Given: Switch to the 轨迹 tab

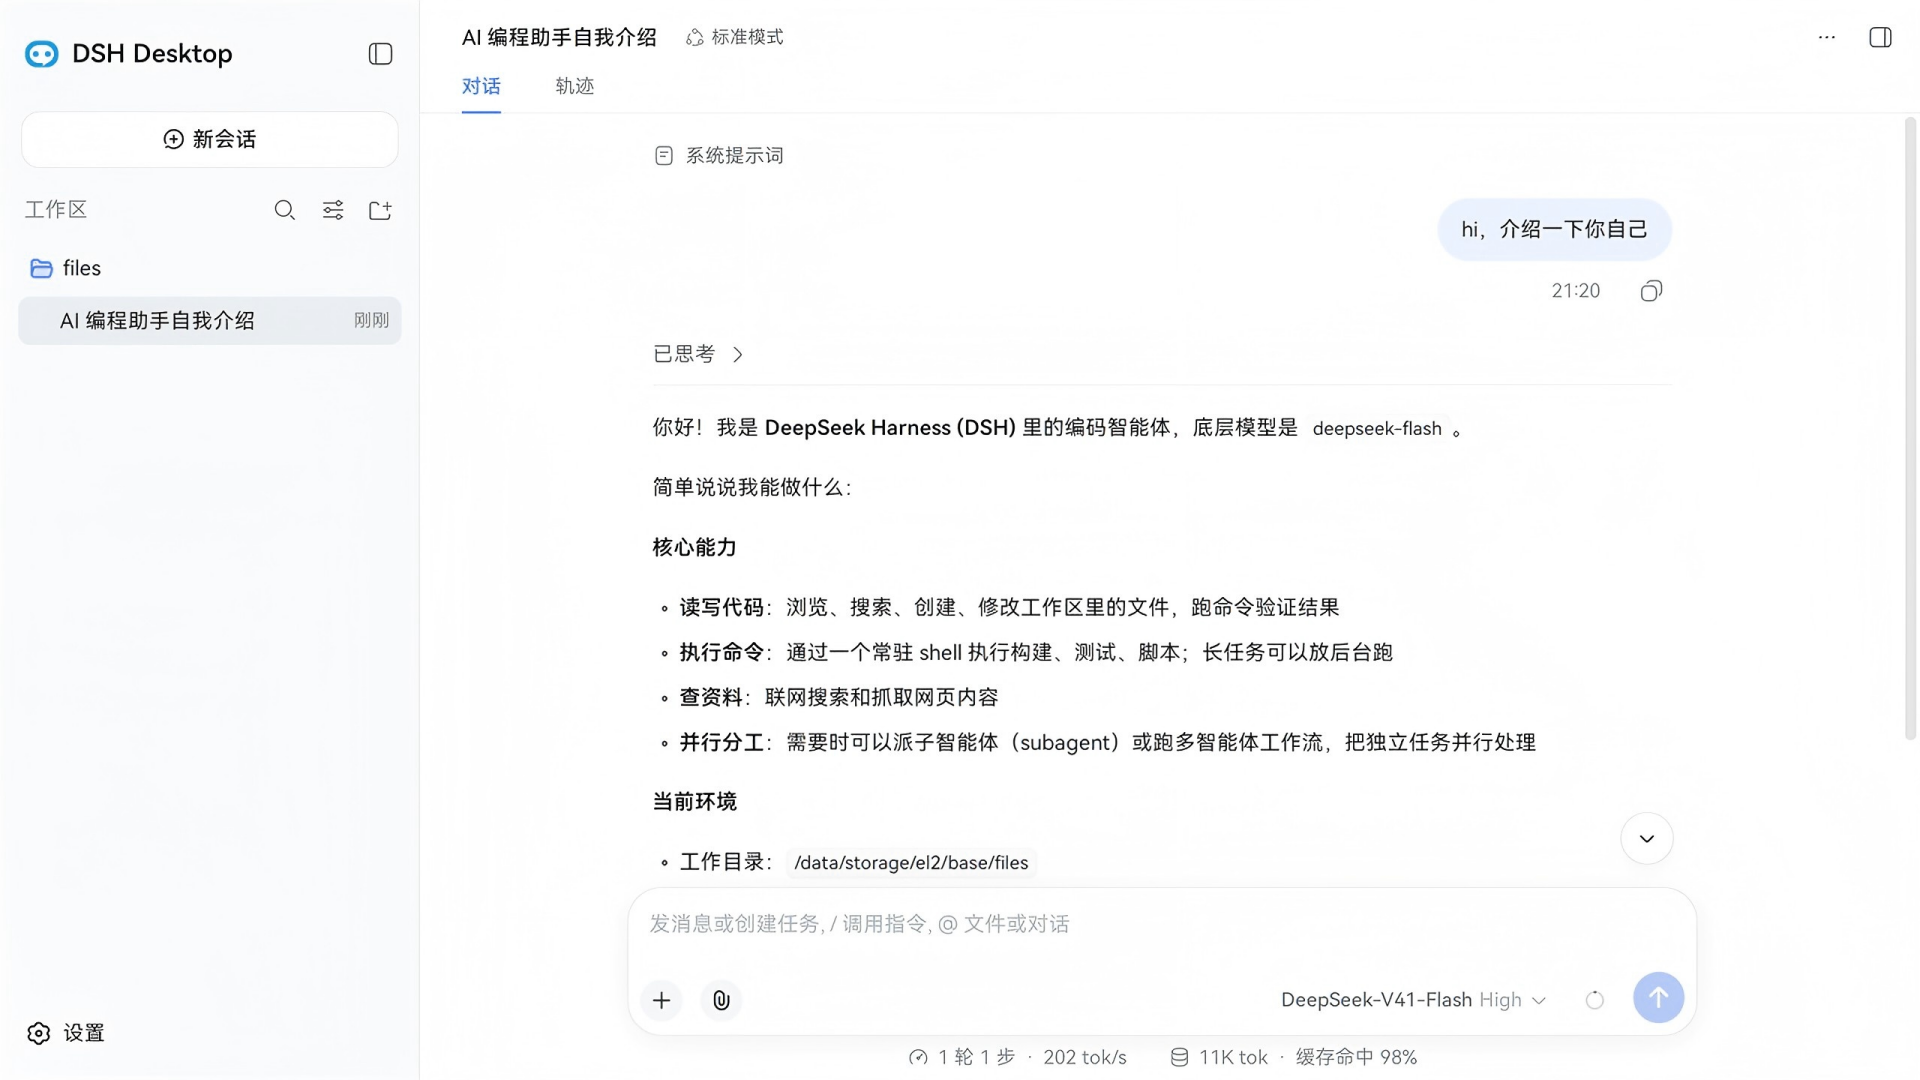Looking at the screenshot, I should 575,86.
